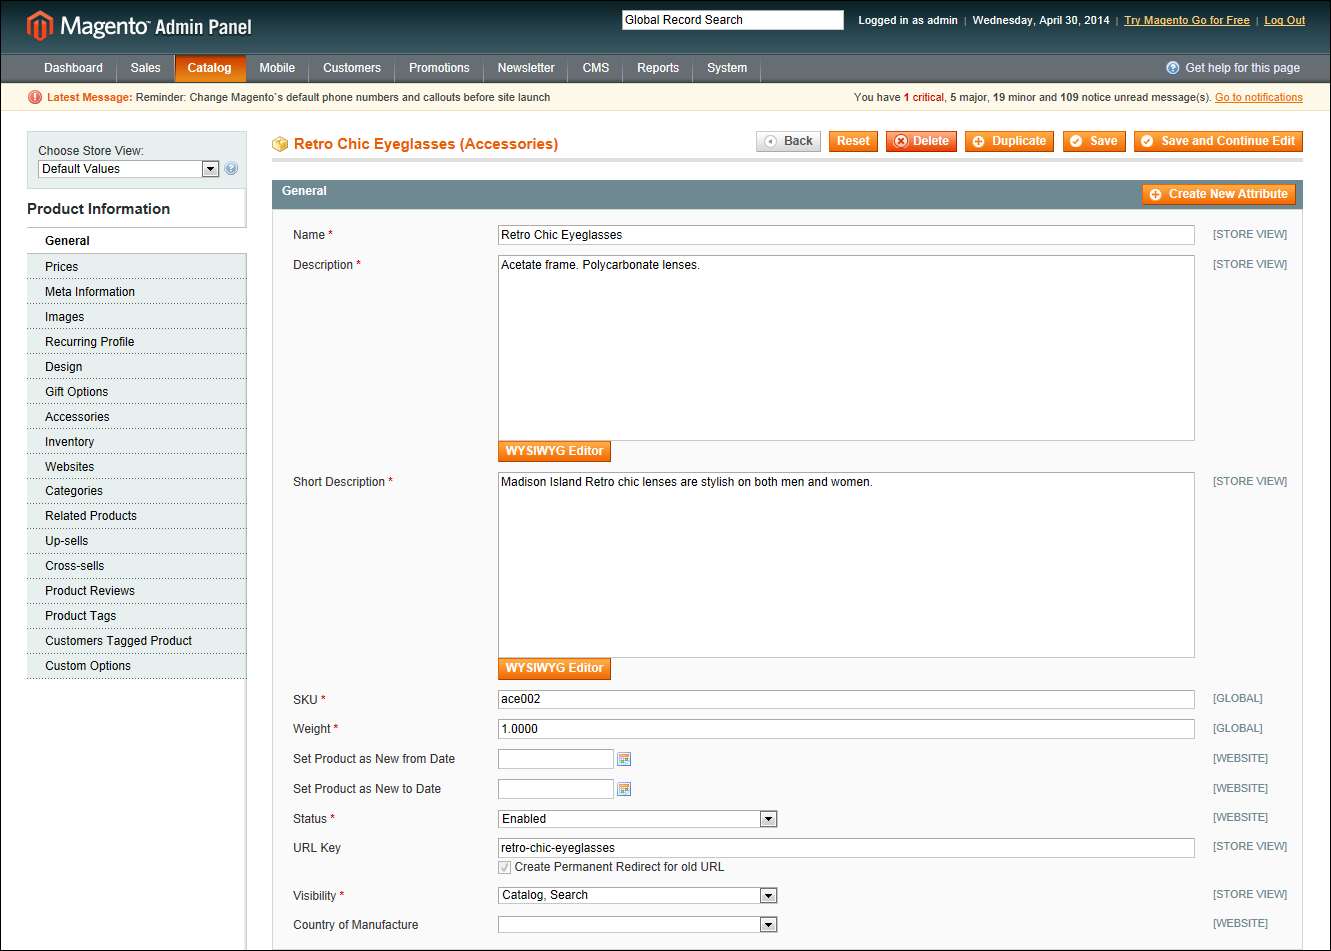Click the Get help for this page icon
This screenshot has height=951, width=1331.
(1173, 68)
